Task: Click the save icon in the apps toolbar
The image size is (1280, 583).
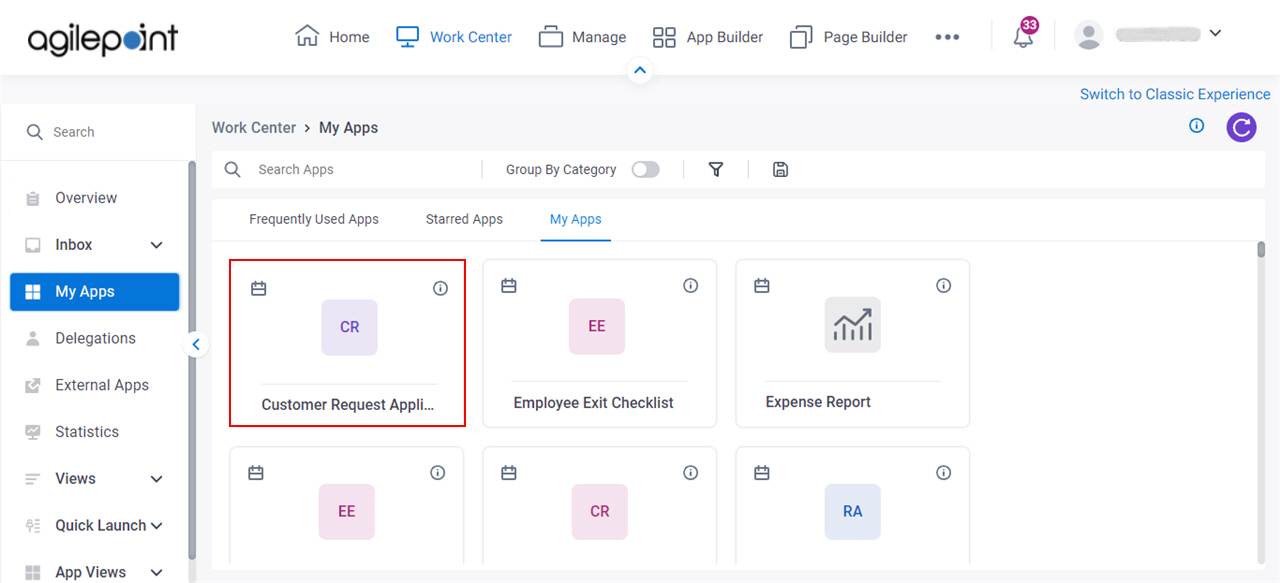Action: 781,170
